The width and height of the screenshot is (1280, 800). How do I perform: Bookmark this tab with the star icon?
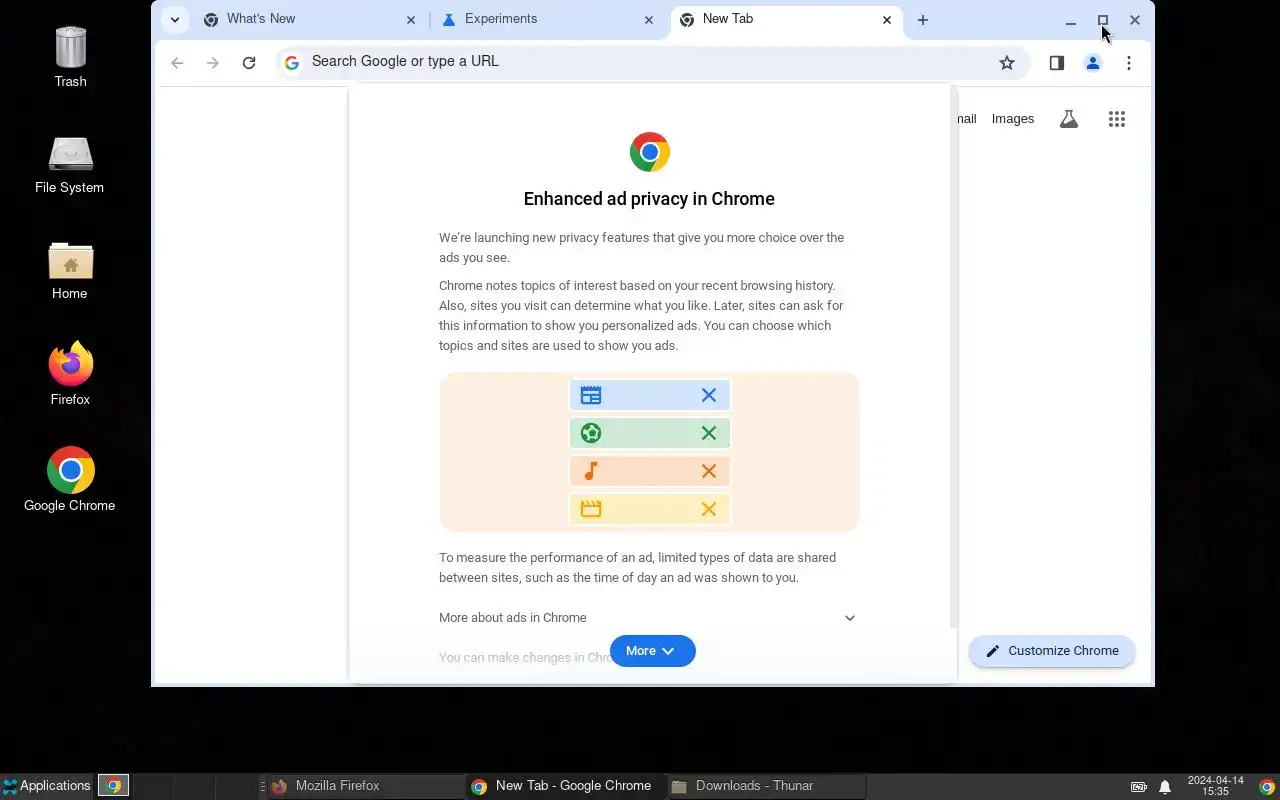click(x=1007, y=63)
